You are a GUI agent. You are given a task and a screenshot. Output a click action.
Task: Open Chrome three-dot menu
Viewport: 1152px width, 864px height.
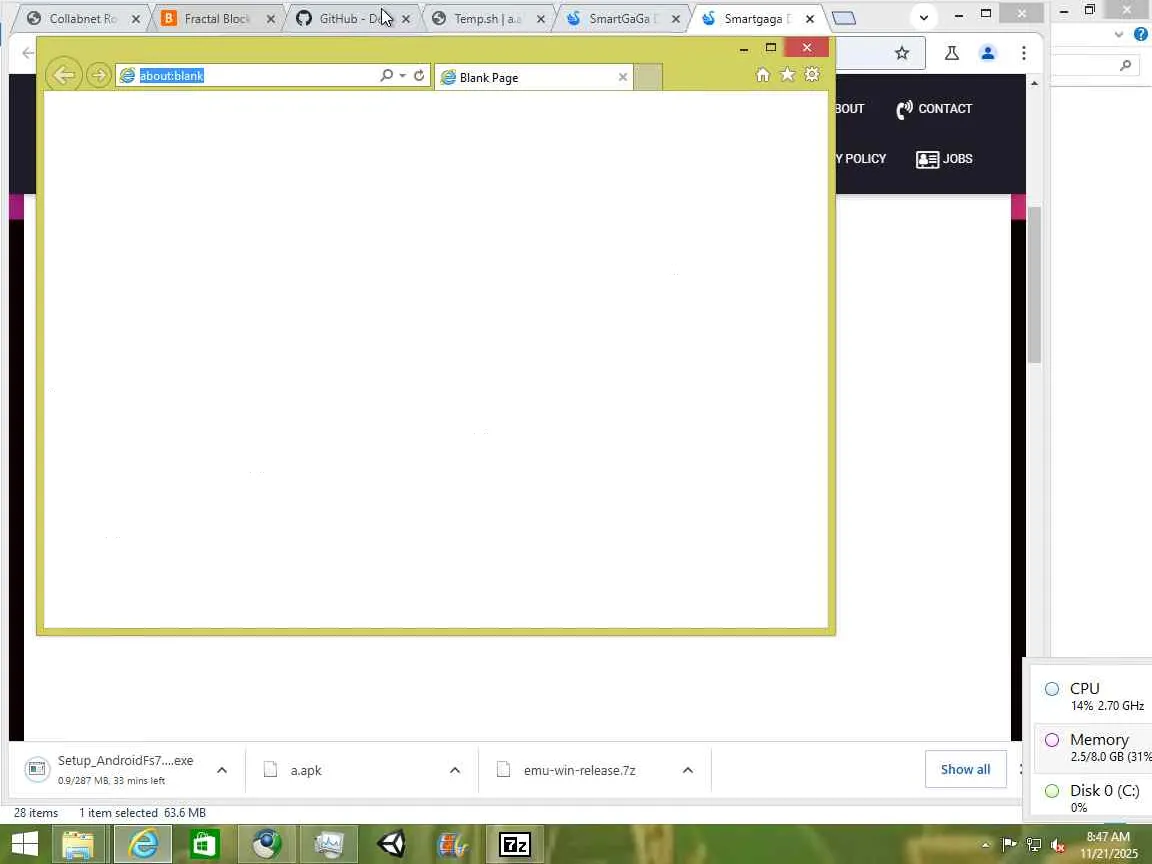tap(1023, 53)
